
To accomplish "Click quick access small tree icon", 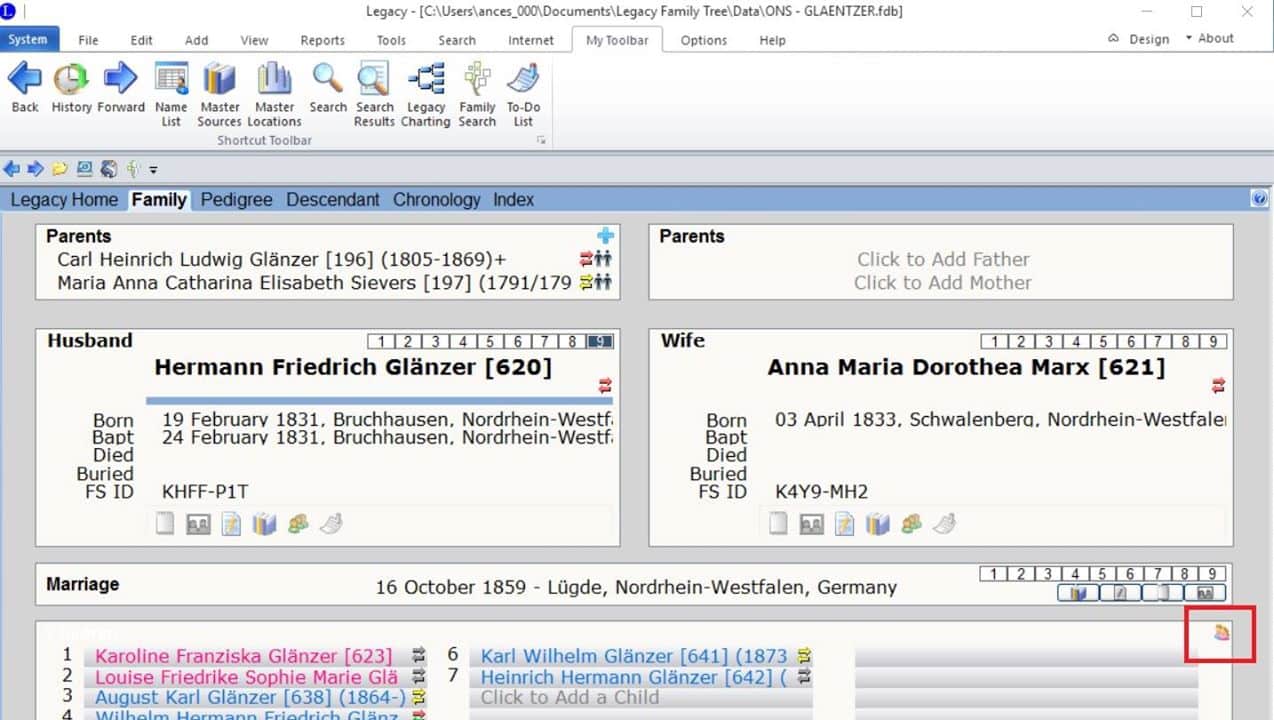I will coord(131,168).
